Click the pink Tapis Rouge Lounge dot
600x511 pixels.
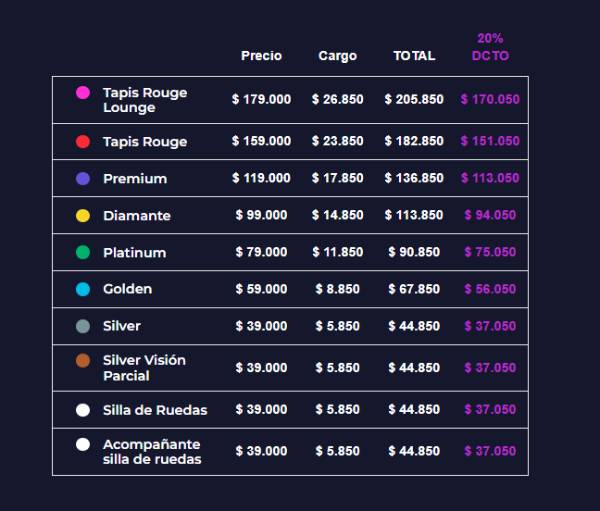[83, 93]
